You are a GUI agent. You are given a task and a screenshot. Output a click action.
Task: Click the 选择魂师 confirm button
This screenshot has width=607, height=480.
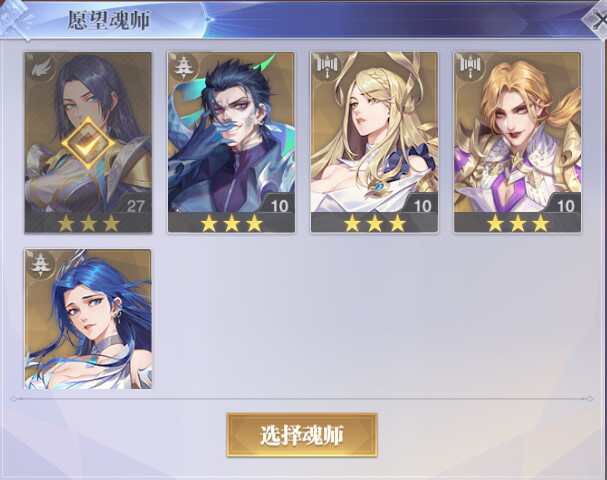[x=302, y=435]
